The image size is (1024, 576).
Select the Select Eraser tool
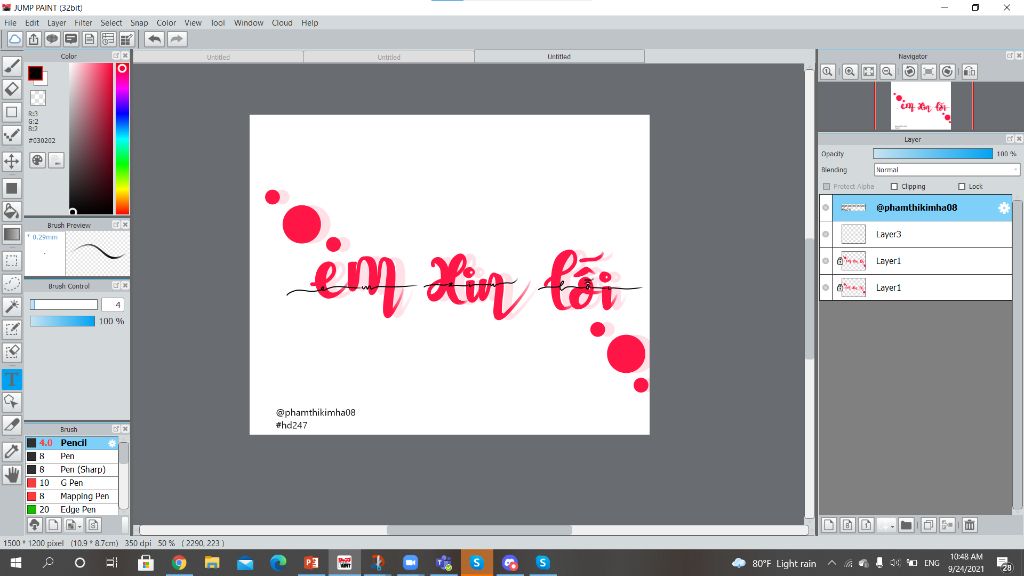[12, 353]
